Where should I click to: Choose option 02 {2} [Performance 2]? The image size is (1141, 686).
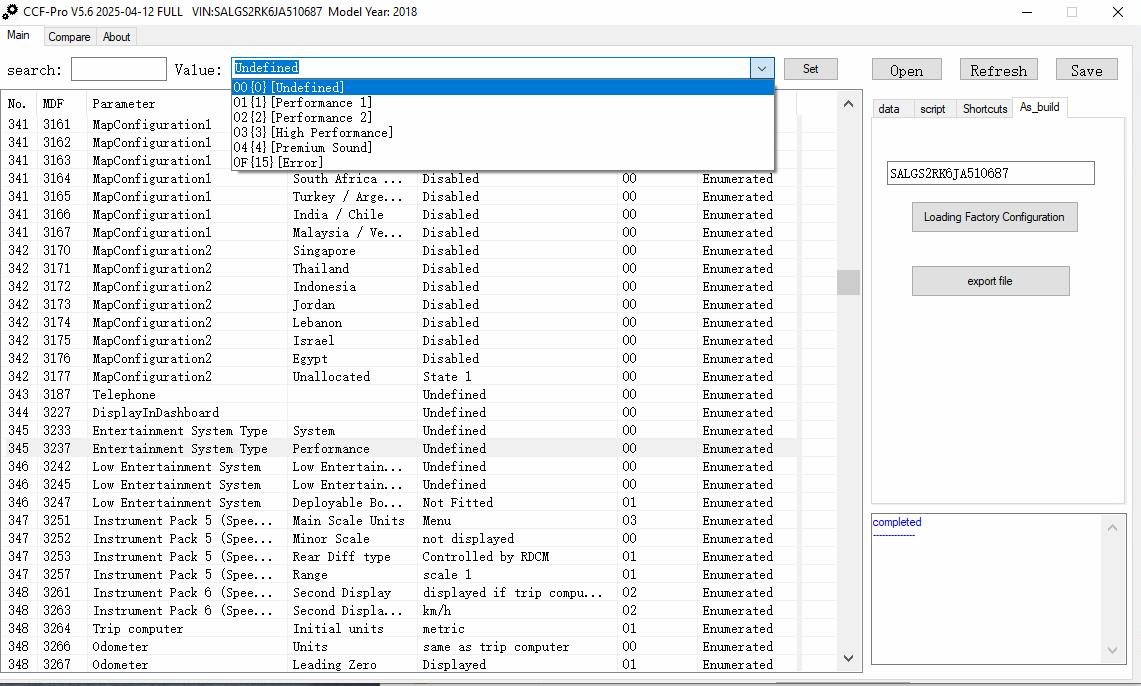pyautogui.click(x=503, y=118)
